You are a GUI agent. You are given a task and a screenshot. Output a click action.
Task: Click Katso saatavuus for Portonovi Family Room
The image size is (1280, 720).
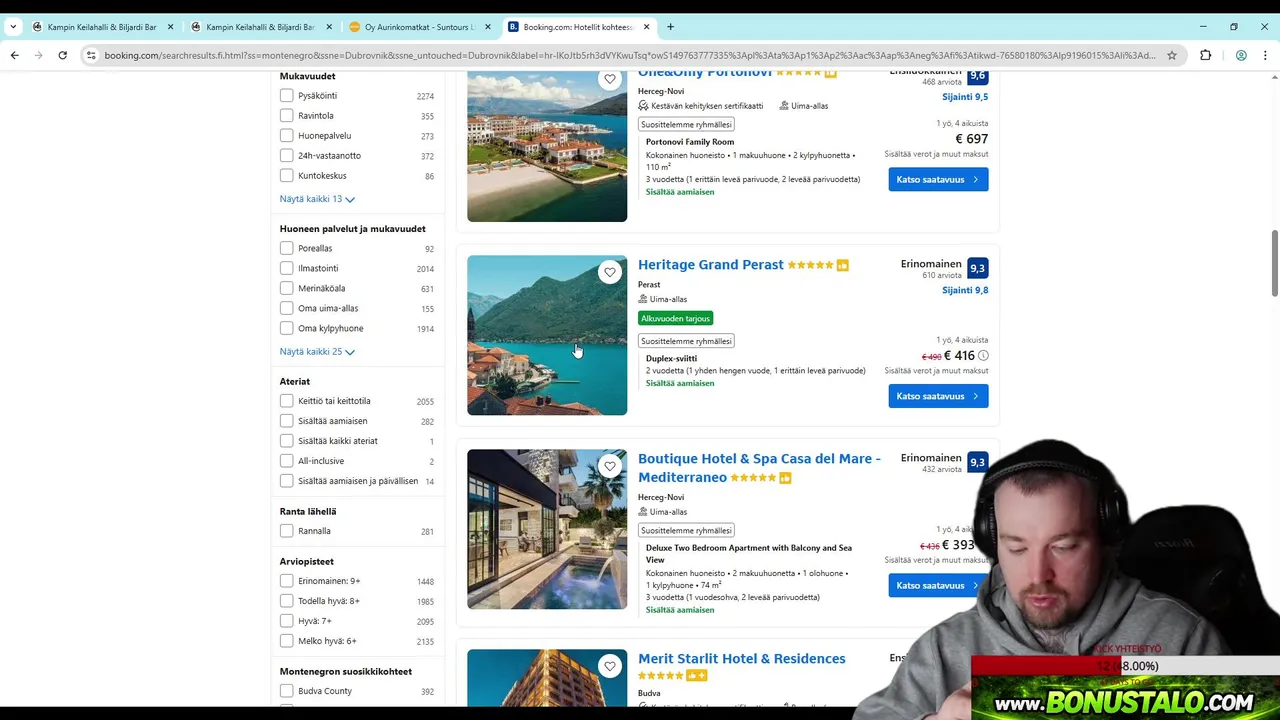(938, 179)
